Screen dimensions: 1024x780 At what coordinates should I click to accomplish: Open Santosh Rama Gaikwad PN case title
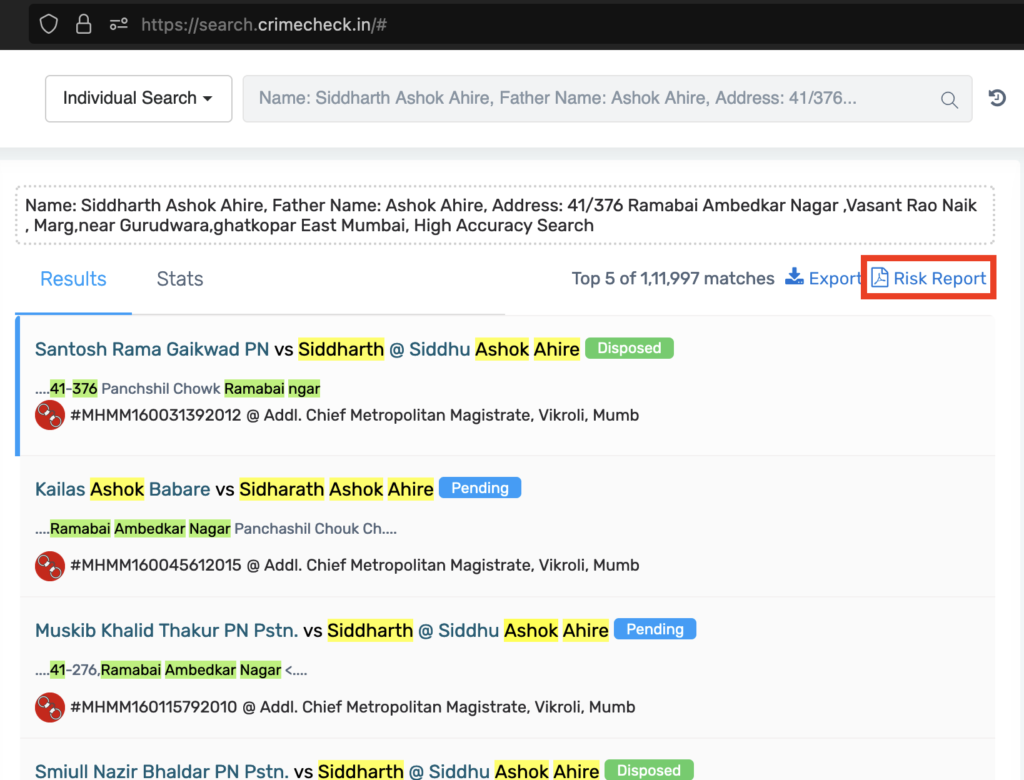click(307, 349)
